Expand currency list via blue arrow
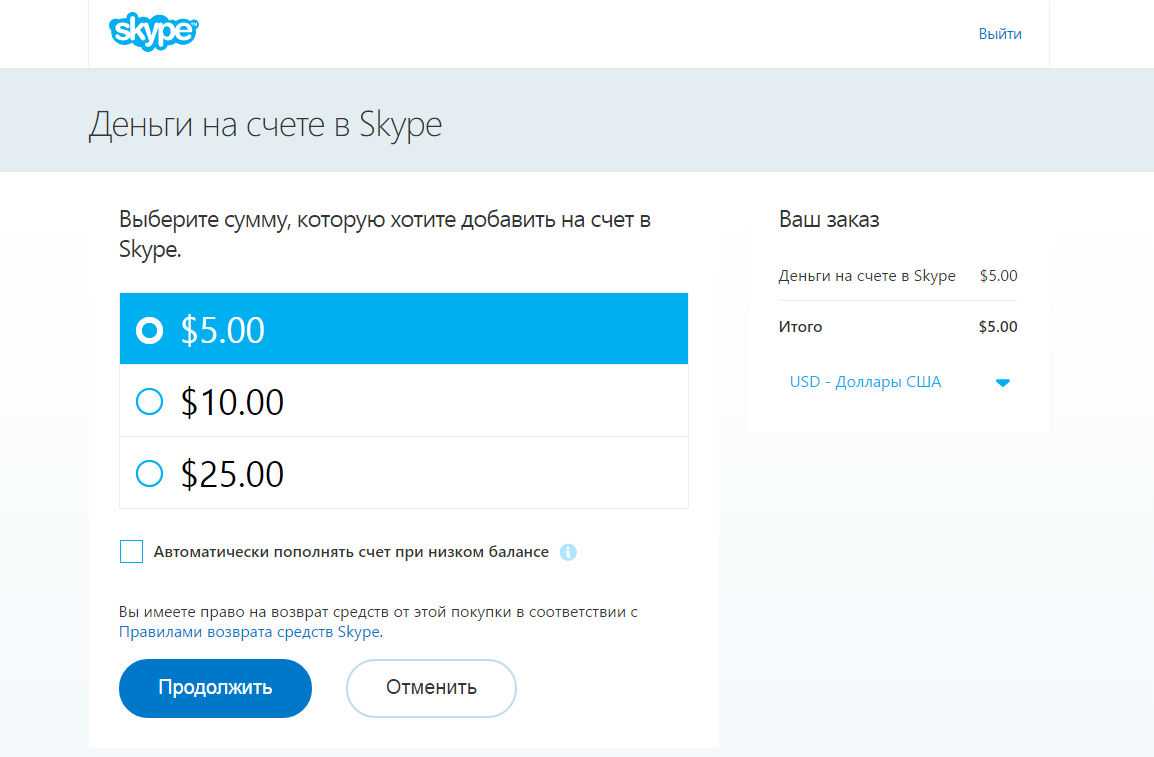 1003,383
